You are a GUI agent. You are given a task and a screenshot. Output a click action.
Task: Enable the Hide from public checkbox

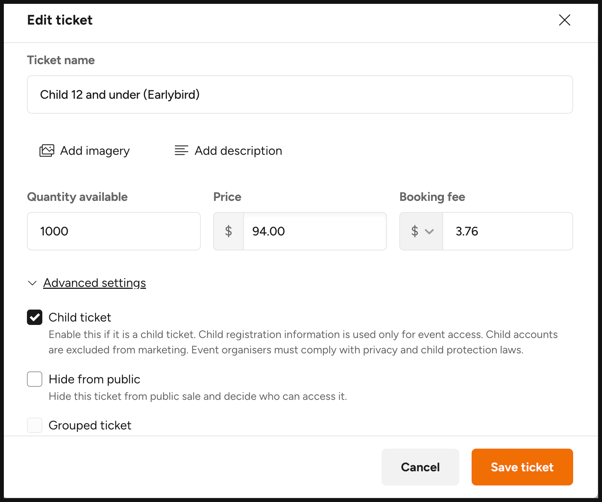35,379
